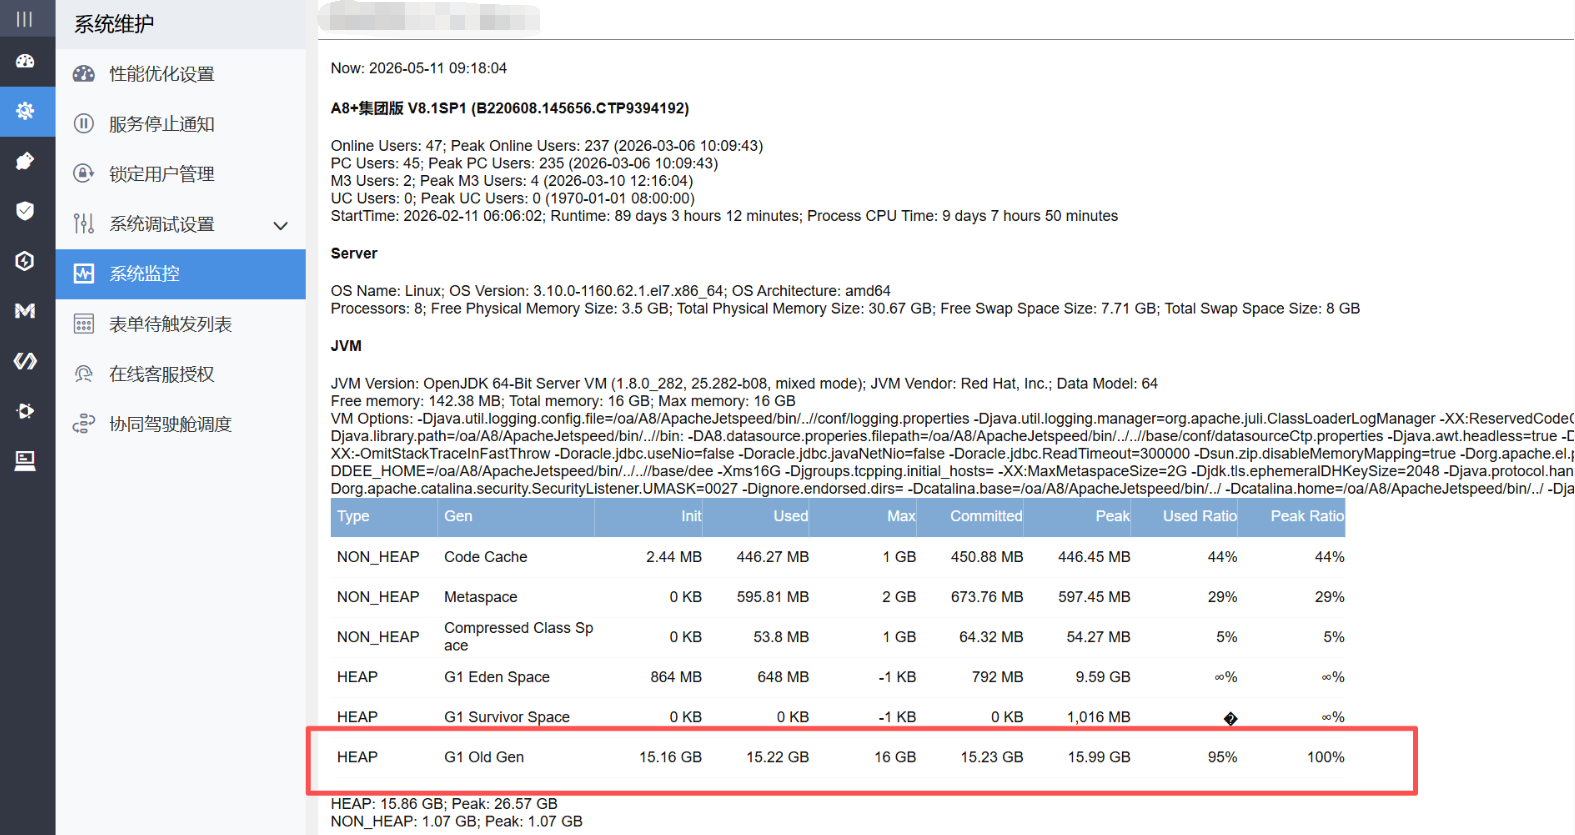Click the NON_HEAP: 1.07 GB summary line
Screen dimensions: 1575x835
(x=457, y=822)
